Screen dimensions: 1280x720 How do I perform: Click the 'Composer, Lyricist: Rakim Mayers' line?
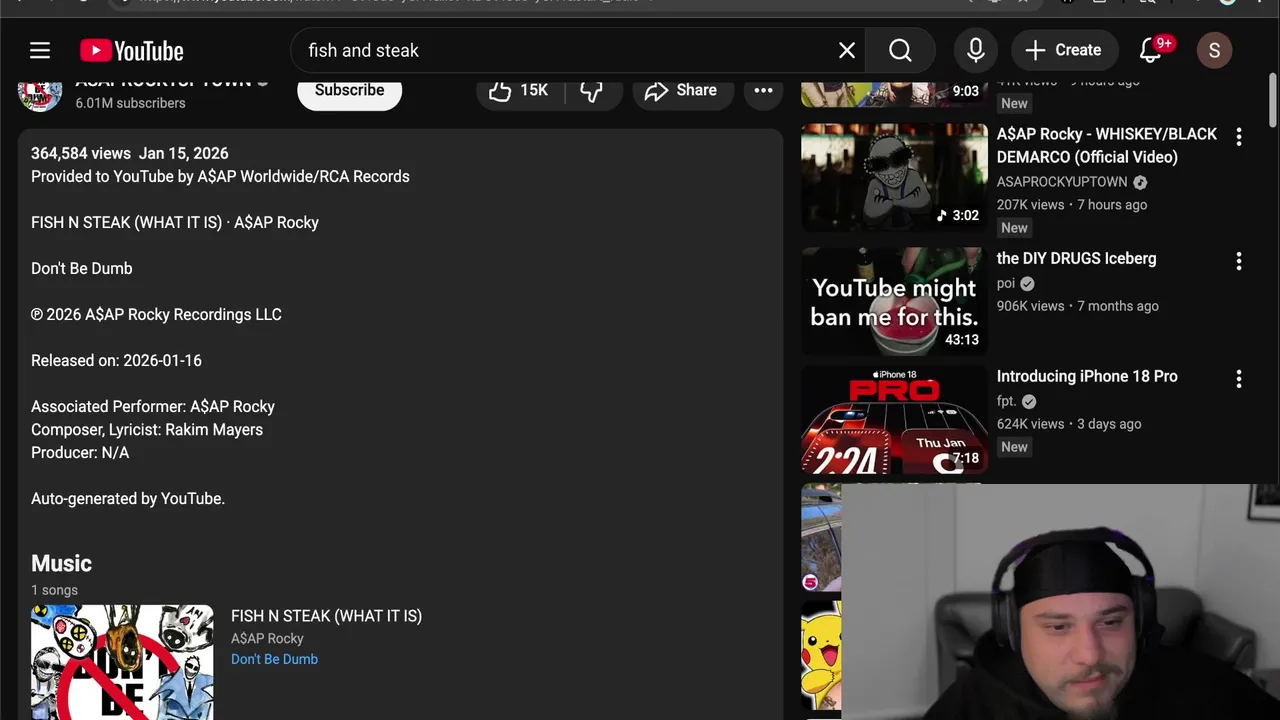147,429
